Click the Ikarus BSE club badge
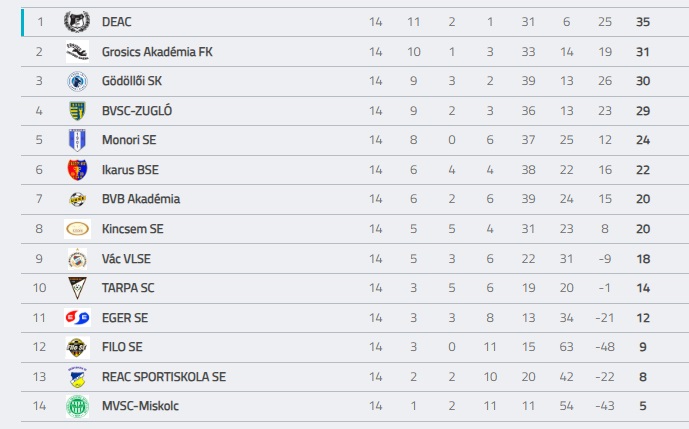The width and height of the screenshot is (689, 429). [77, 169]
